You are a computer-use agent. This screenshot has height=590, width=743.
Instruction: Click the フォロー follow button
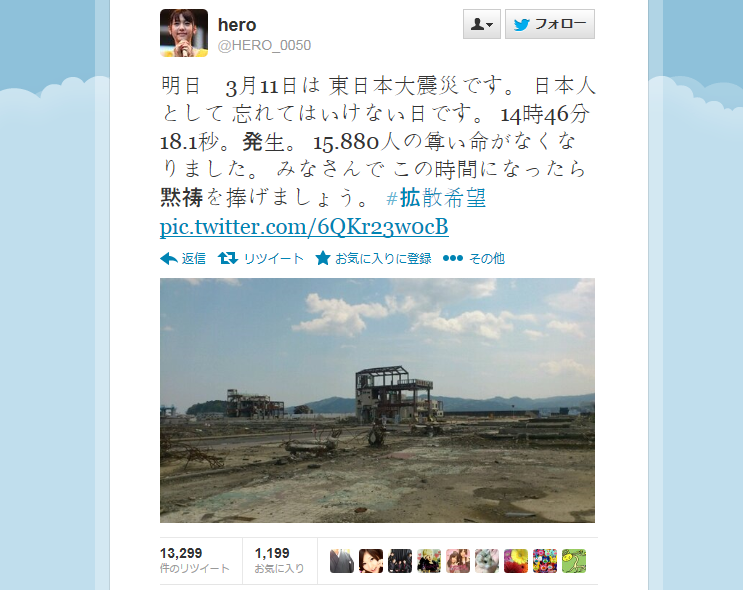click(550, 24)
